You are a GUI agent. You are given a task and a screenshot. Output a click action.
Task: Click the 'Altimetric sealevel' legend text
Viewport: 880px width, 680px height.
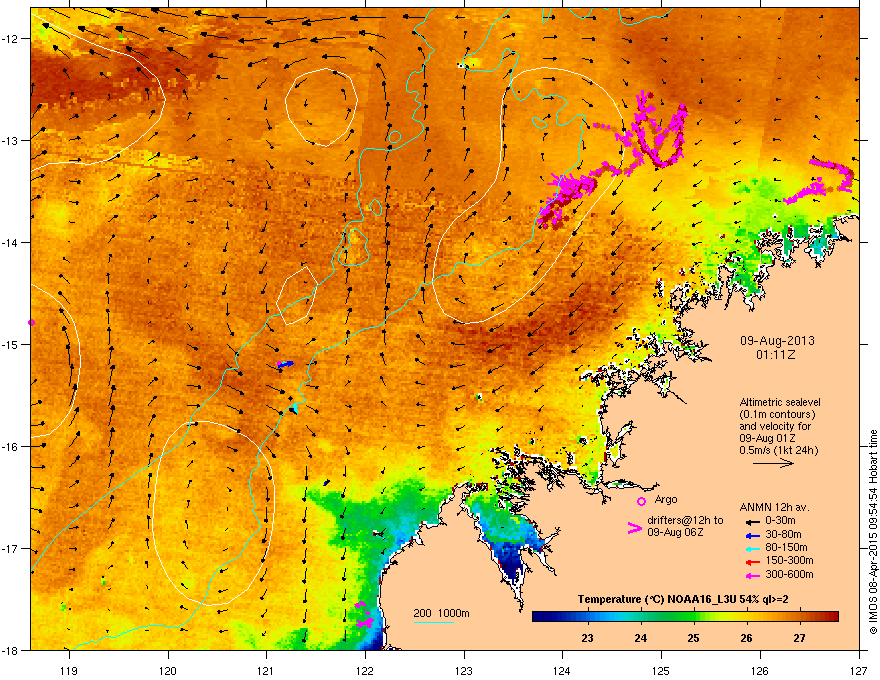tap(780, 402)
